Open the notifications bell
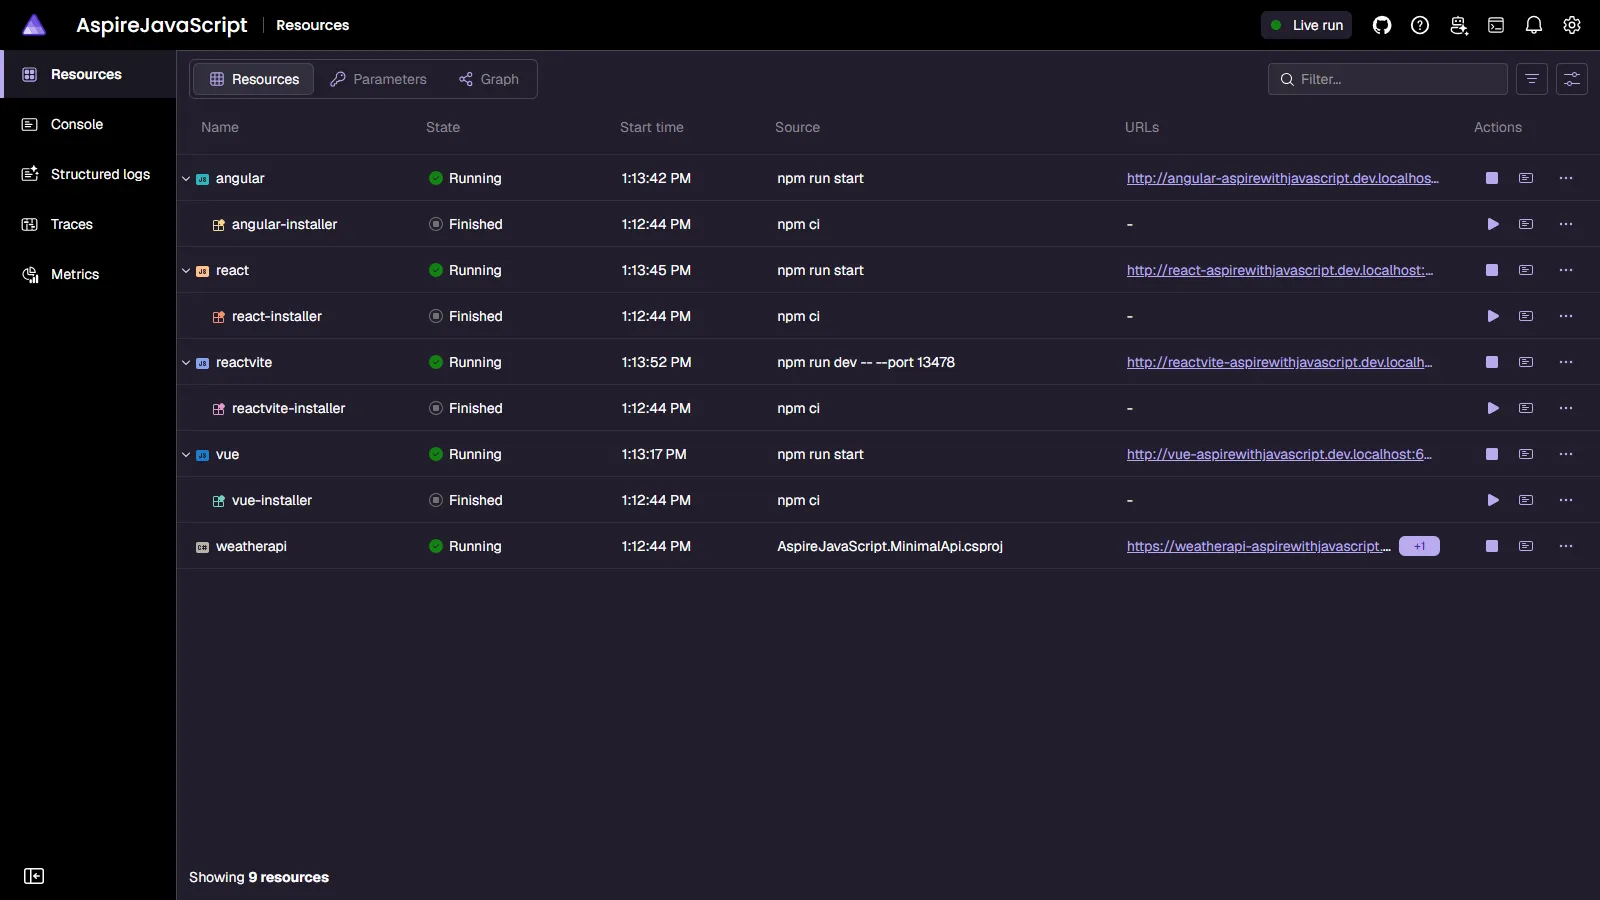The image size is (1600, 900). pos(1534,25)
